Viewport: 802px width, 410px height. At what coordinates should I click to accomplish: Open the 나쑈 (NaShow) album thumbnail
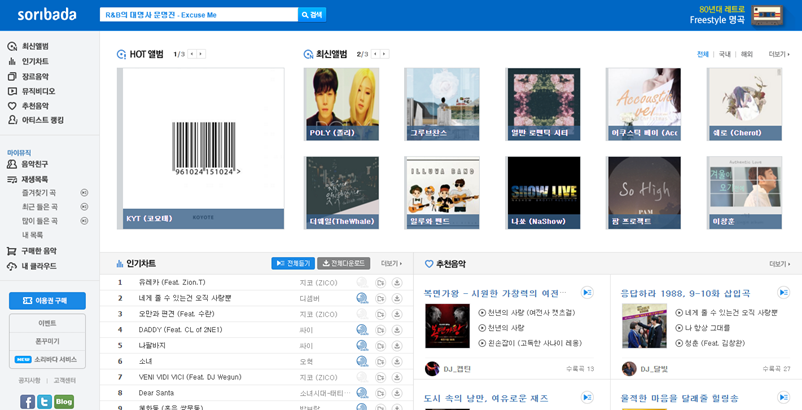click(543, 193)
